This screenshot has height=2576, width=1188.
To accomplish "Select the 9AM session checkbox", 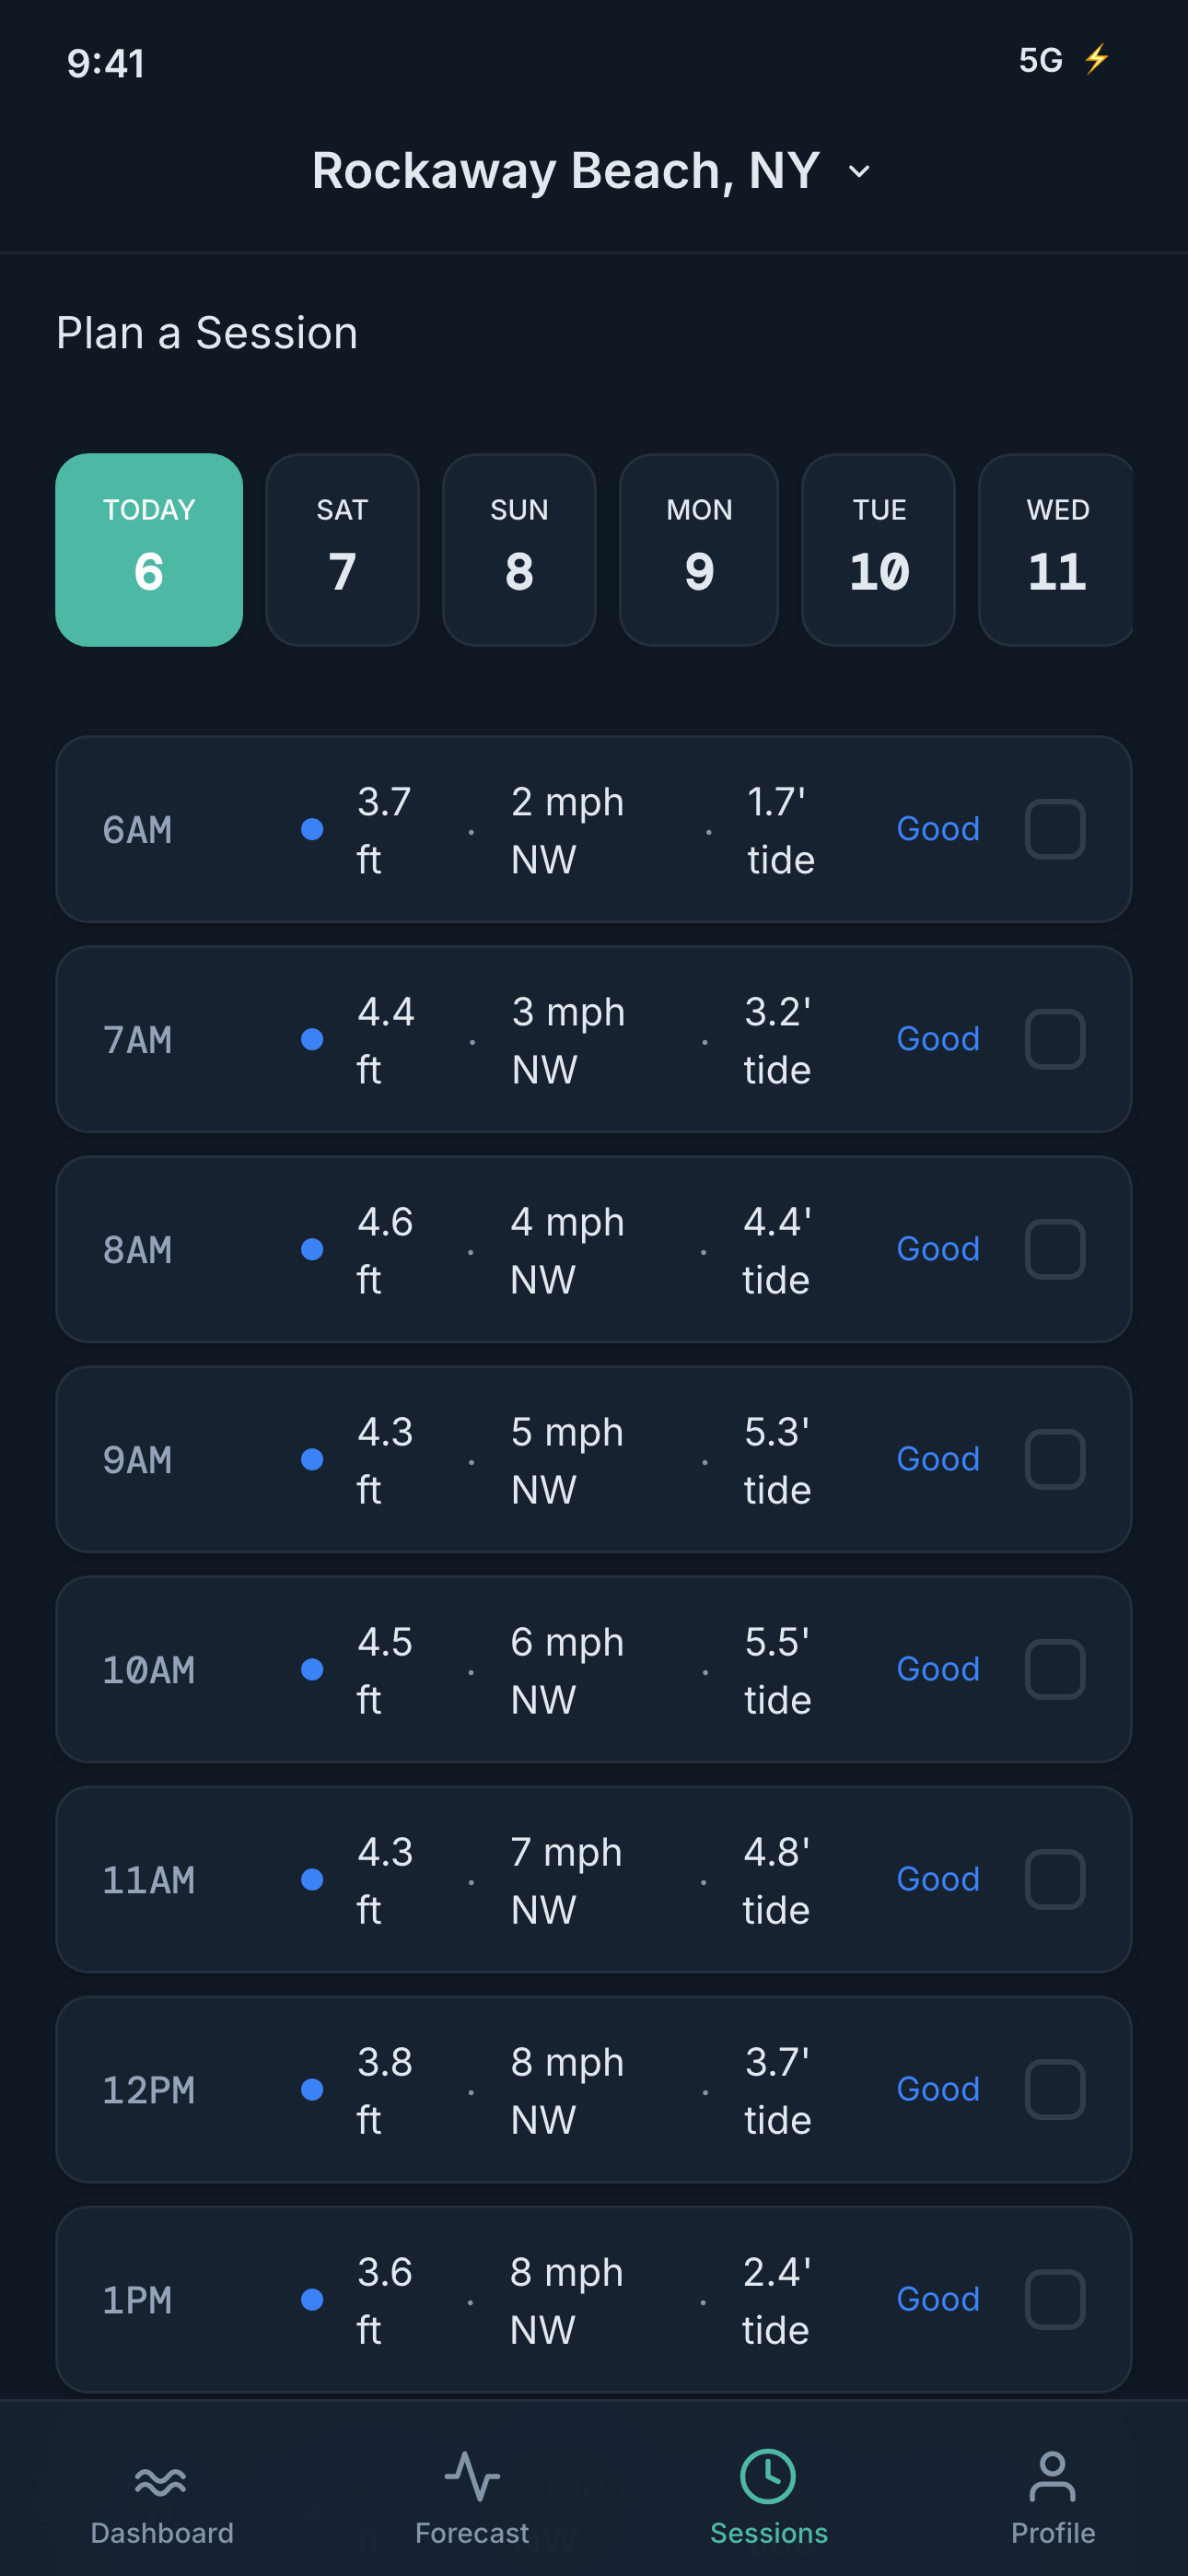I will click(x=1055, y=1459).
